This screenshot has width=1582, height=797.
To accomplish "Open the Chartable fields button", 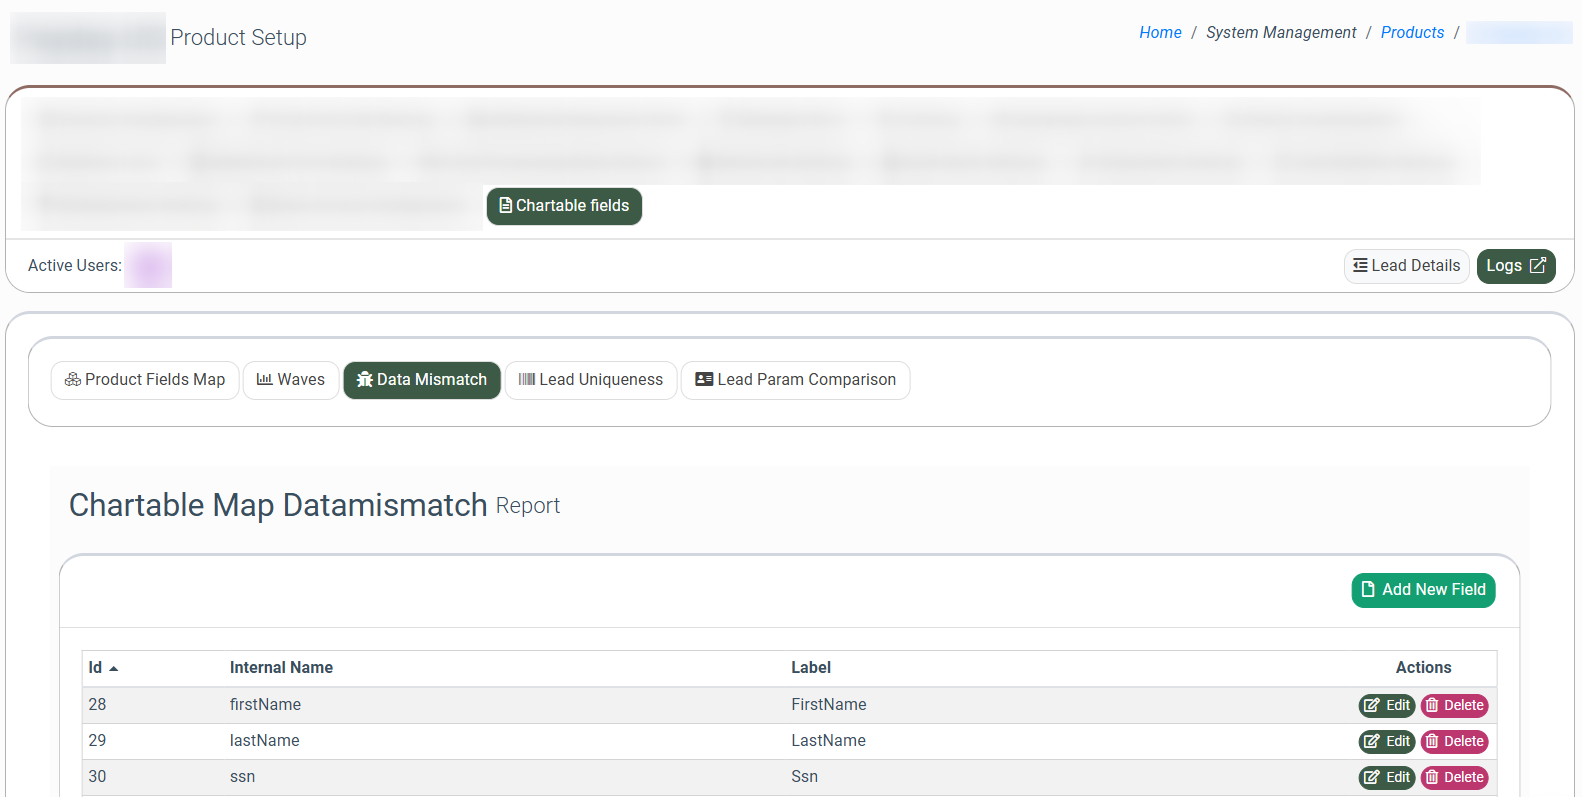I will coord(564,206).
